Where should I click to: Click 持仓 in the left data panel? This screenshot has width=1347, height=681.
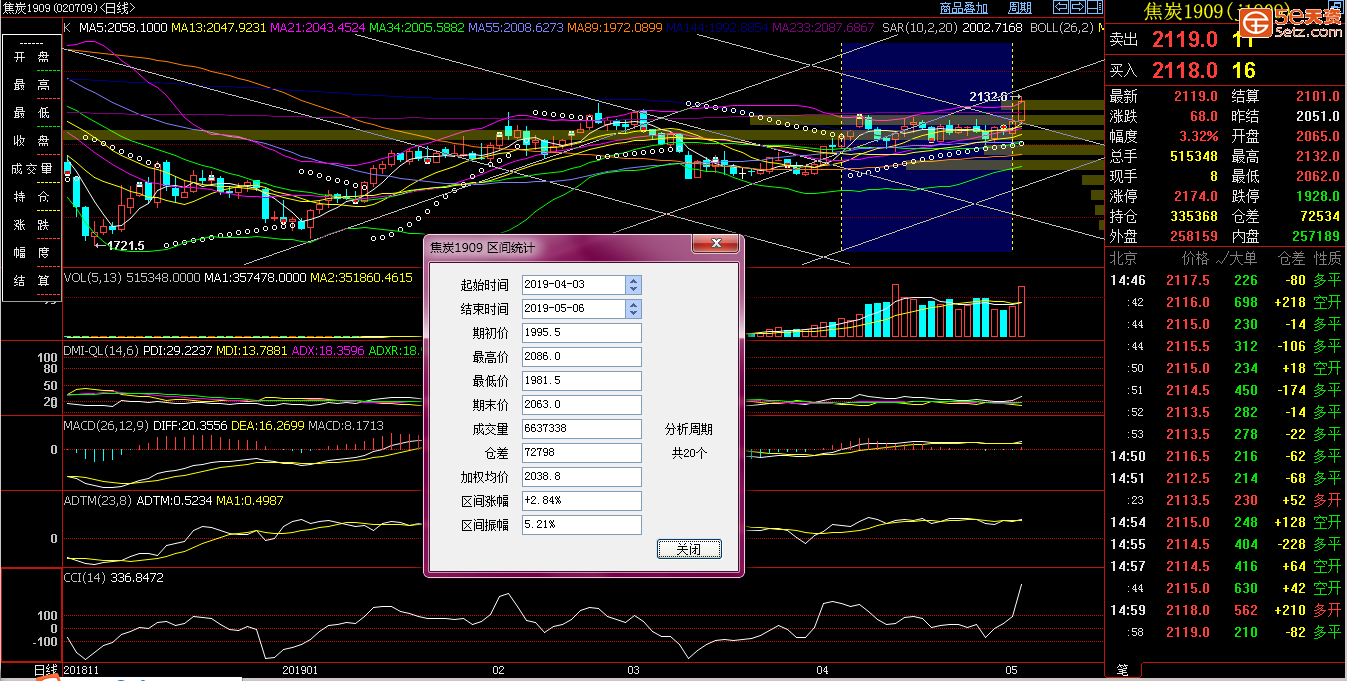pos(31,197)
